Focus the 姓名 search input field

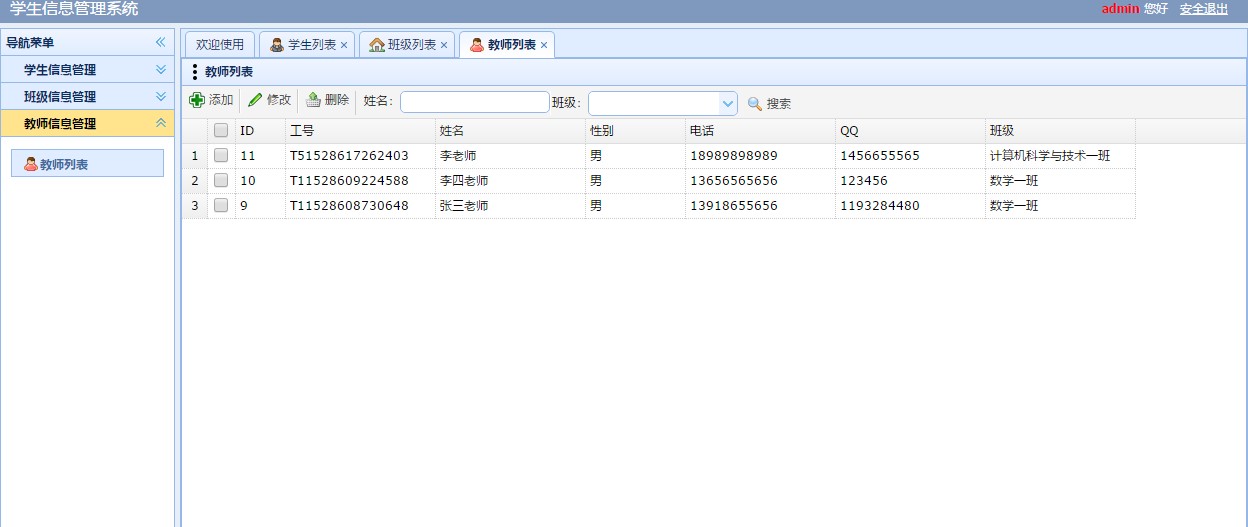coord(475,102)
